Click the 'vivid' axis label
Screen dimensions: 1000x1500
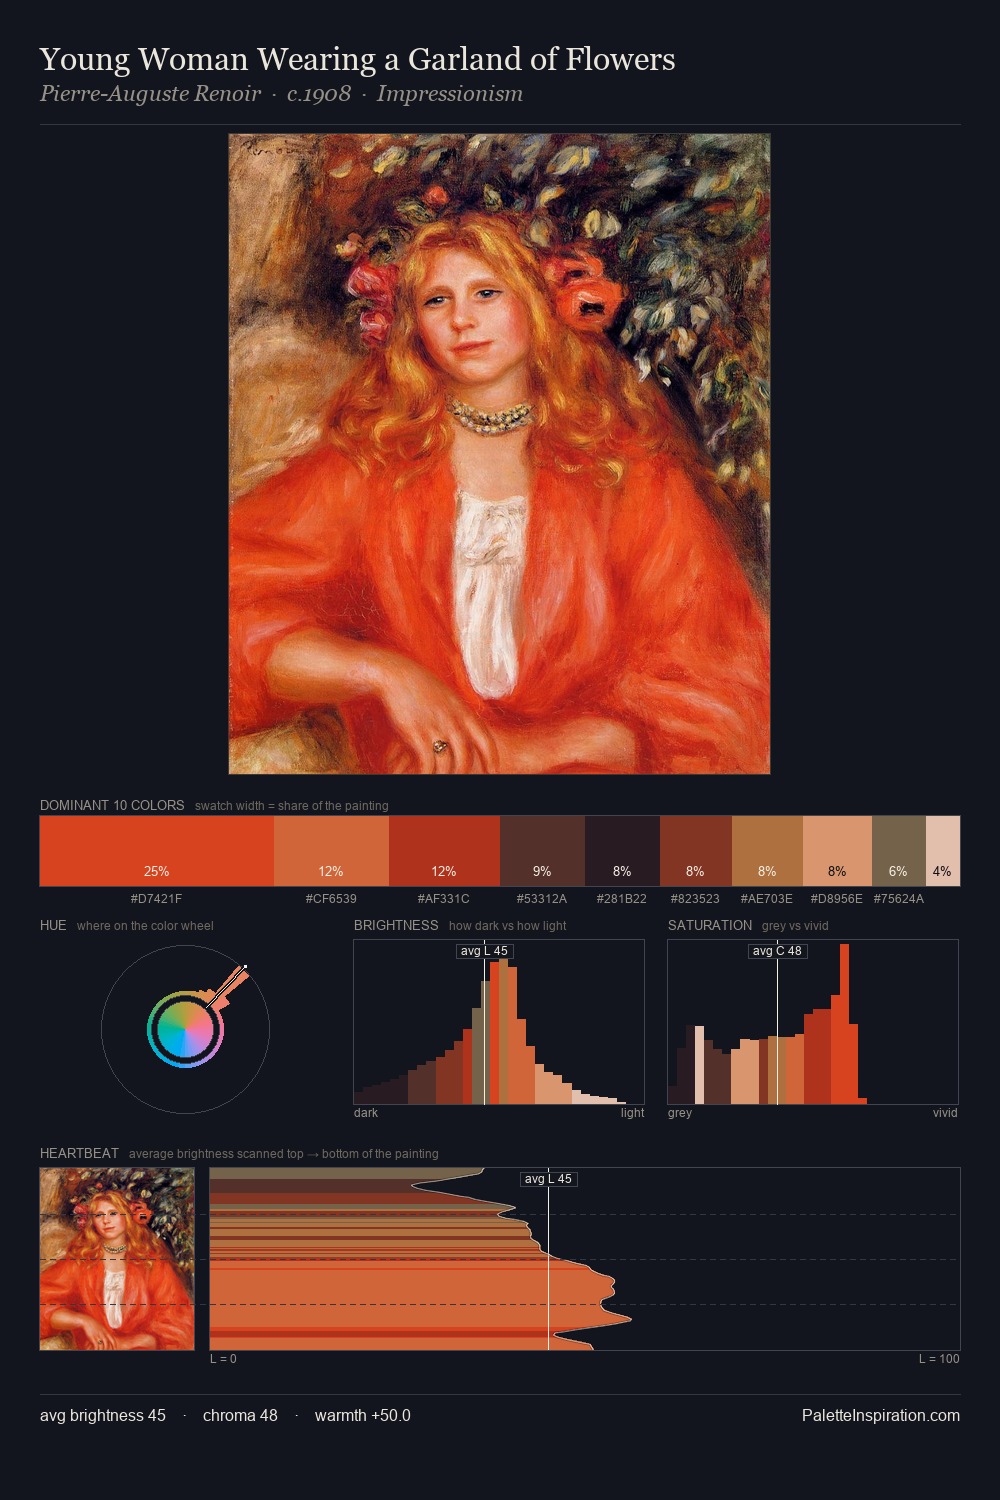[945, 1113]
